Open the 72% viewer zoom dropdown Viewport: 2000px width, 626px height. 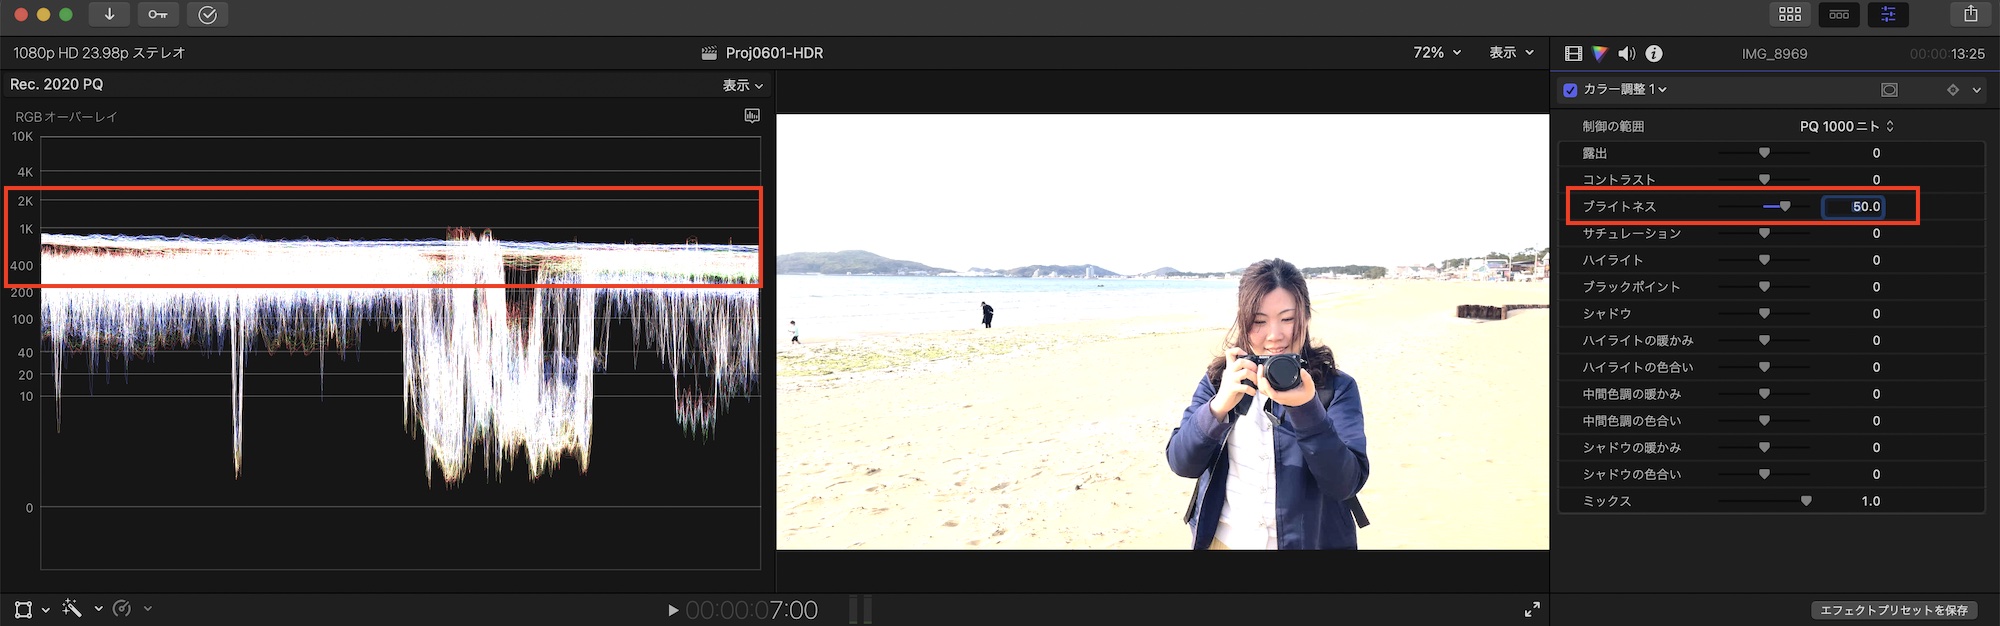[x=1437, y=52]
